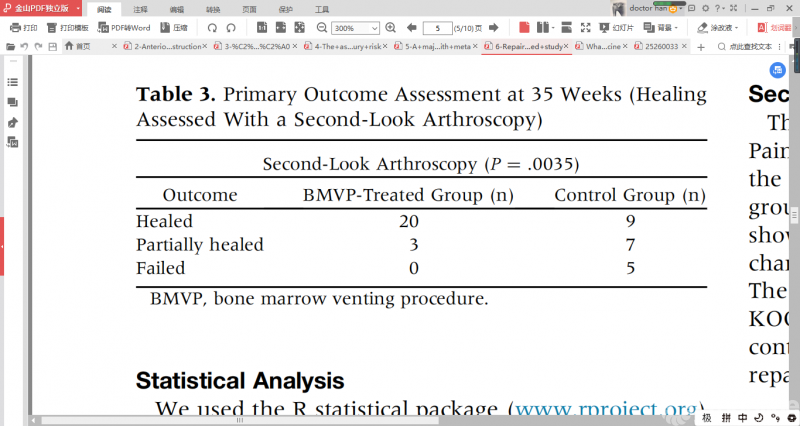
Task: Switch to 2-Anterio...struction document tab
Action: click(x=165, y=46)
